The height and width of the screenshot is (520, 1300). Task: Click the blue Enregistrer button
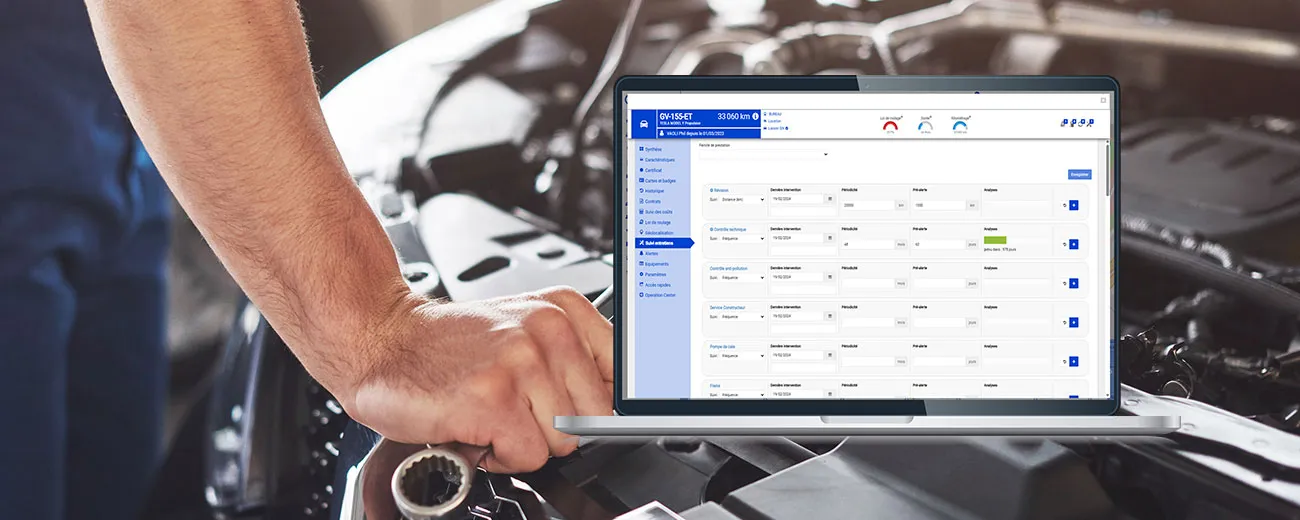pos(1079,174)
